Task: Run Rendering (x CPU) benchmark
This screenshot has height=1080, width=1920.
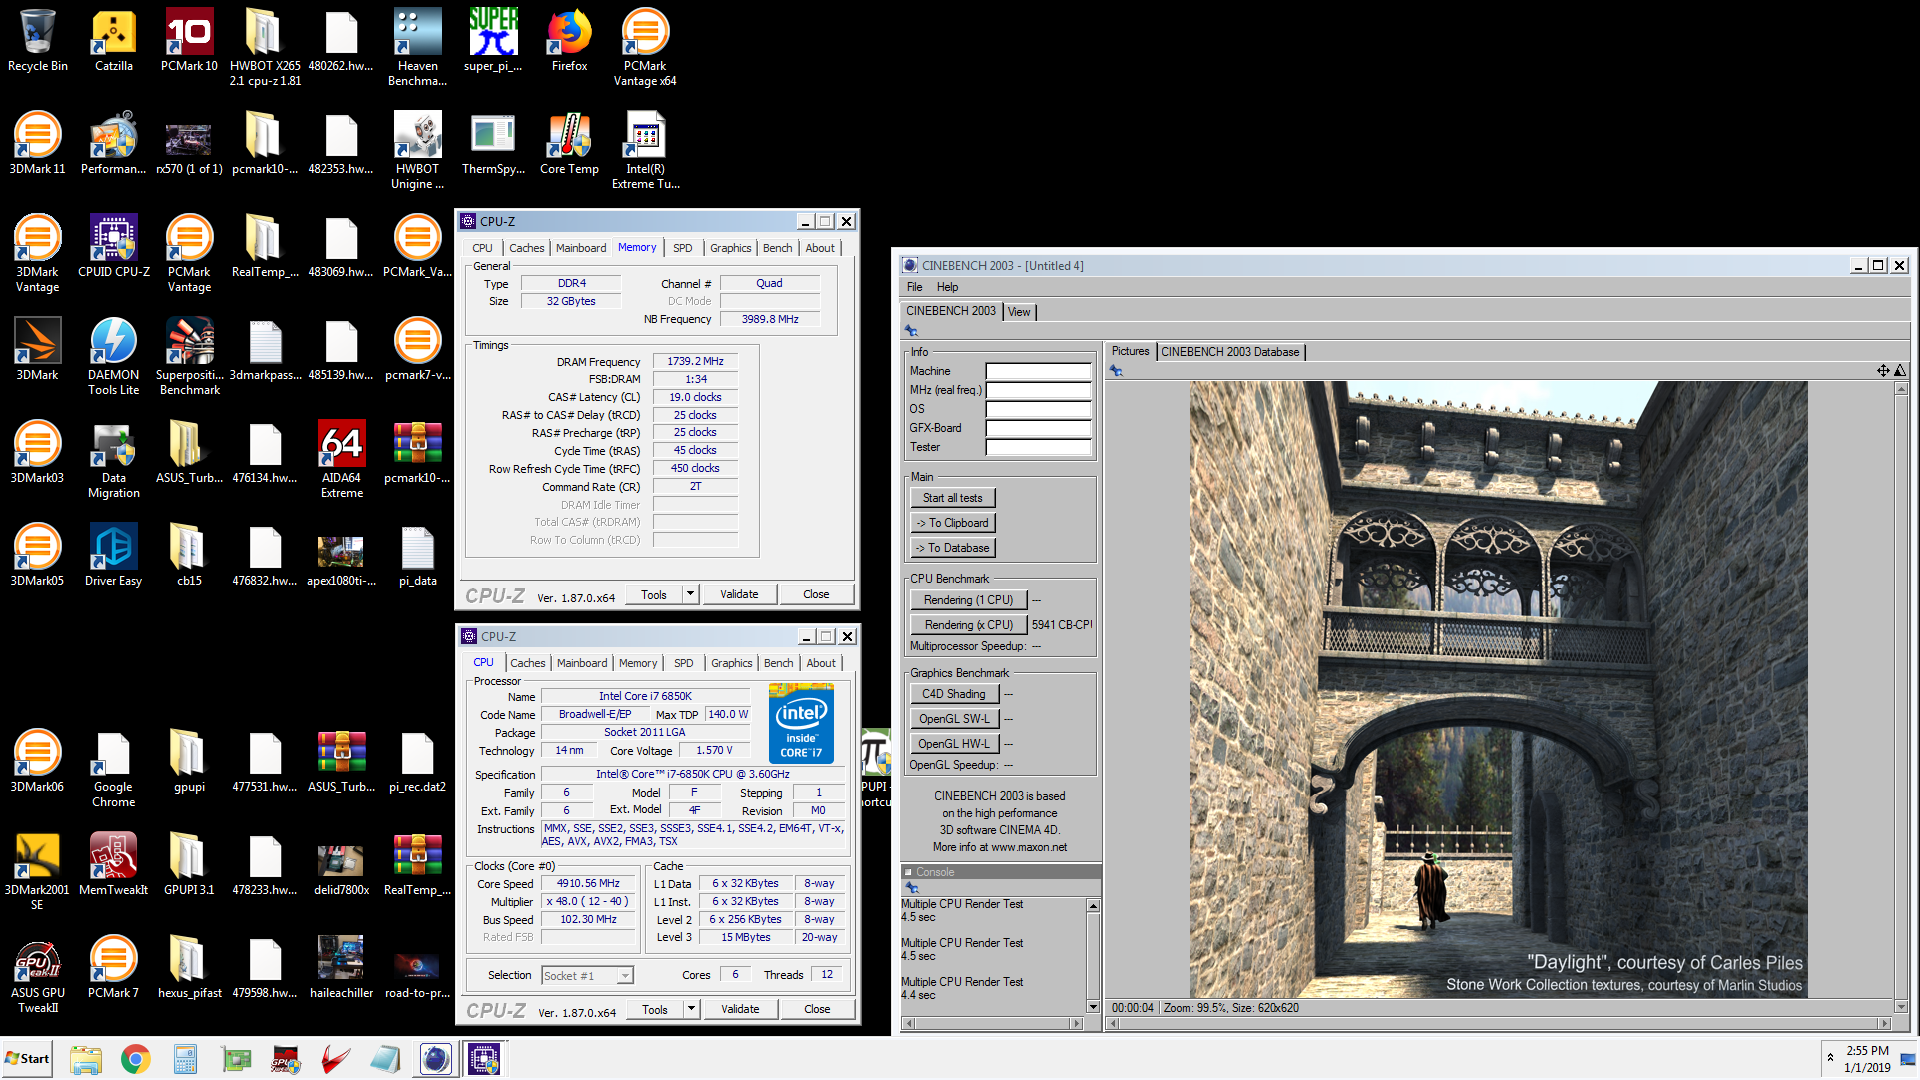Action: [x=968, y=625]
